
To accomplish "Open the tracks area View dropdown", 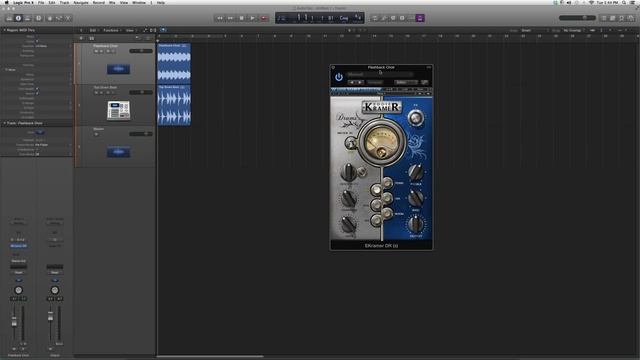I will click(x=131, y=30).
